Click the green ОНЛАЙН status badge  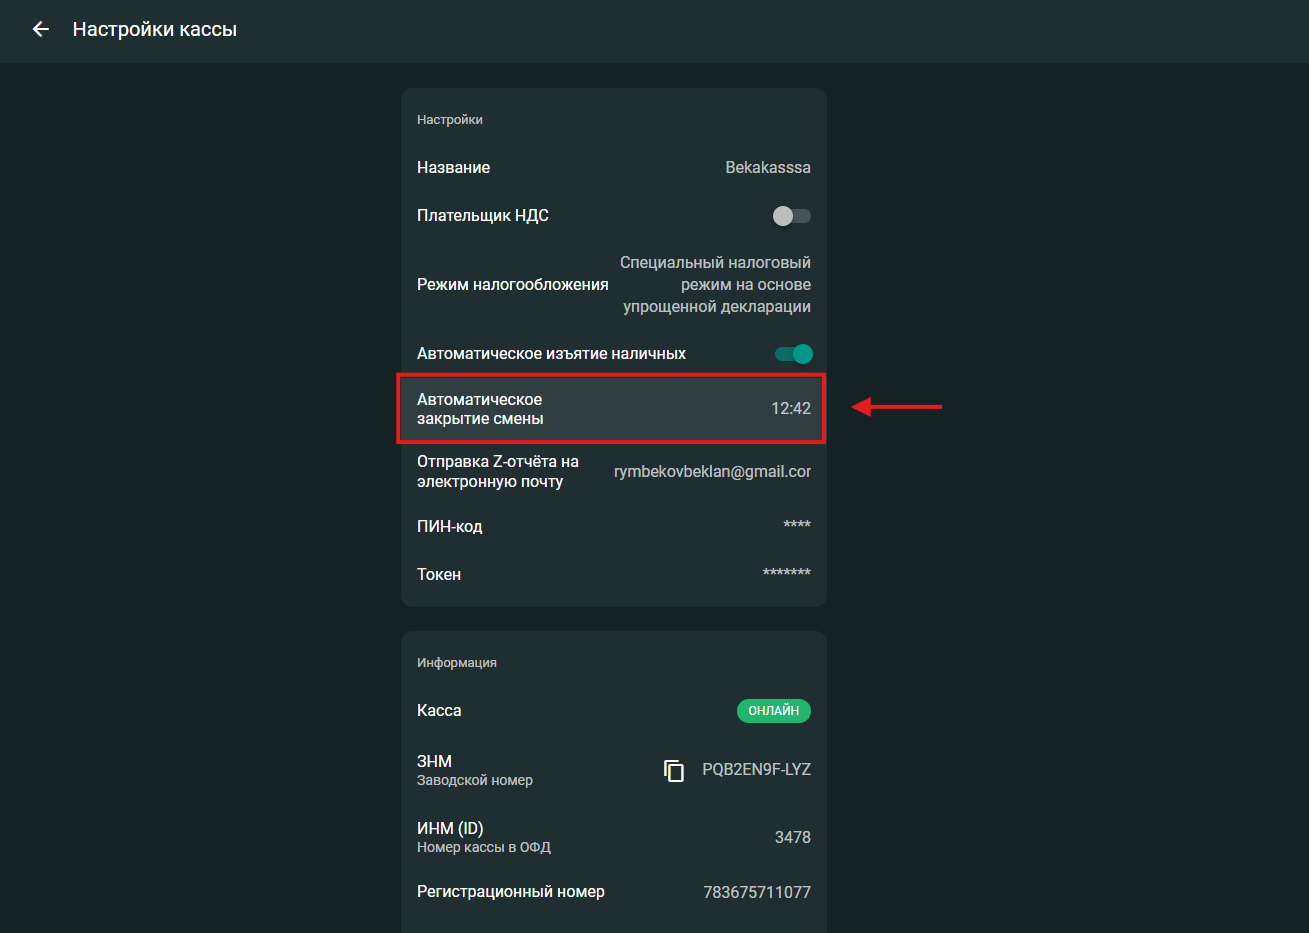point(773,711)
